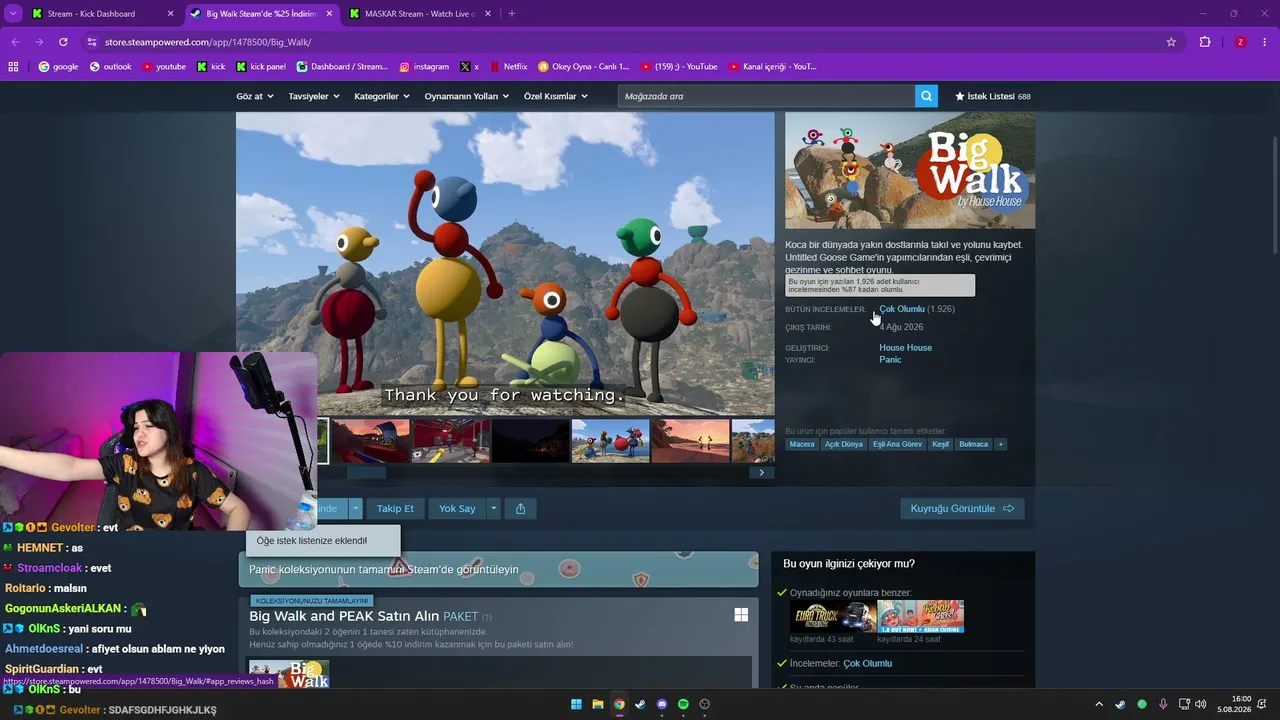Open the Chrome three-dot menu
Viewport: 1280px width, 720px height.
[1265, 42]
